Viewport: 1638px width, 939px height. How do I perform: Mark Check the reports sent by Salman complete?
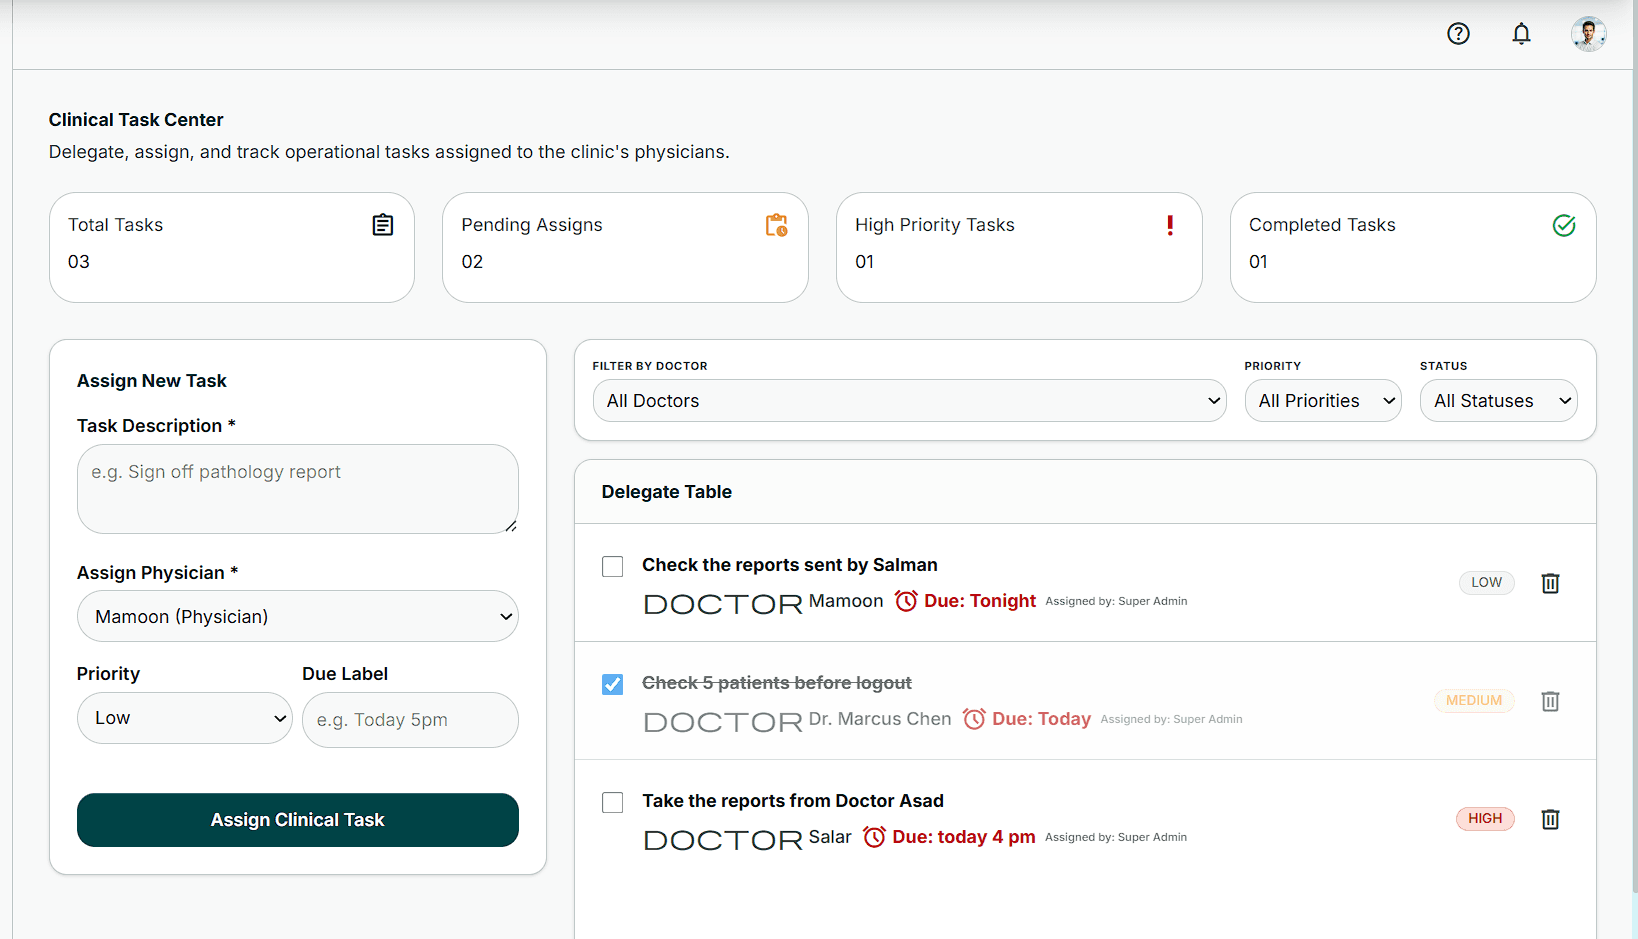613,567
